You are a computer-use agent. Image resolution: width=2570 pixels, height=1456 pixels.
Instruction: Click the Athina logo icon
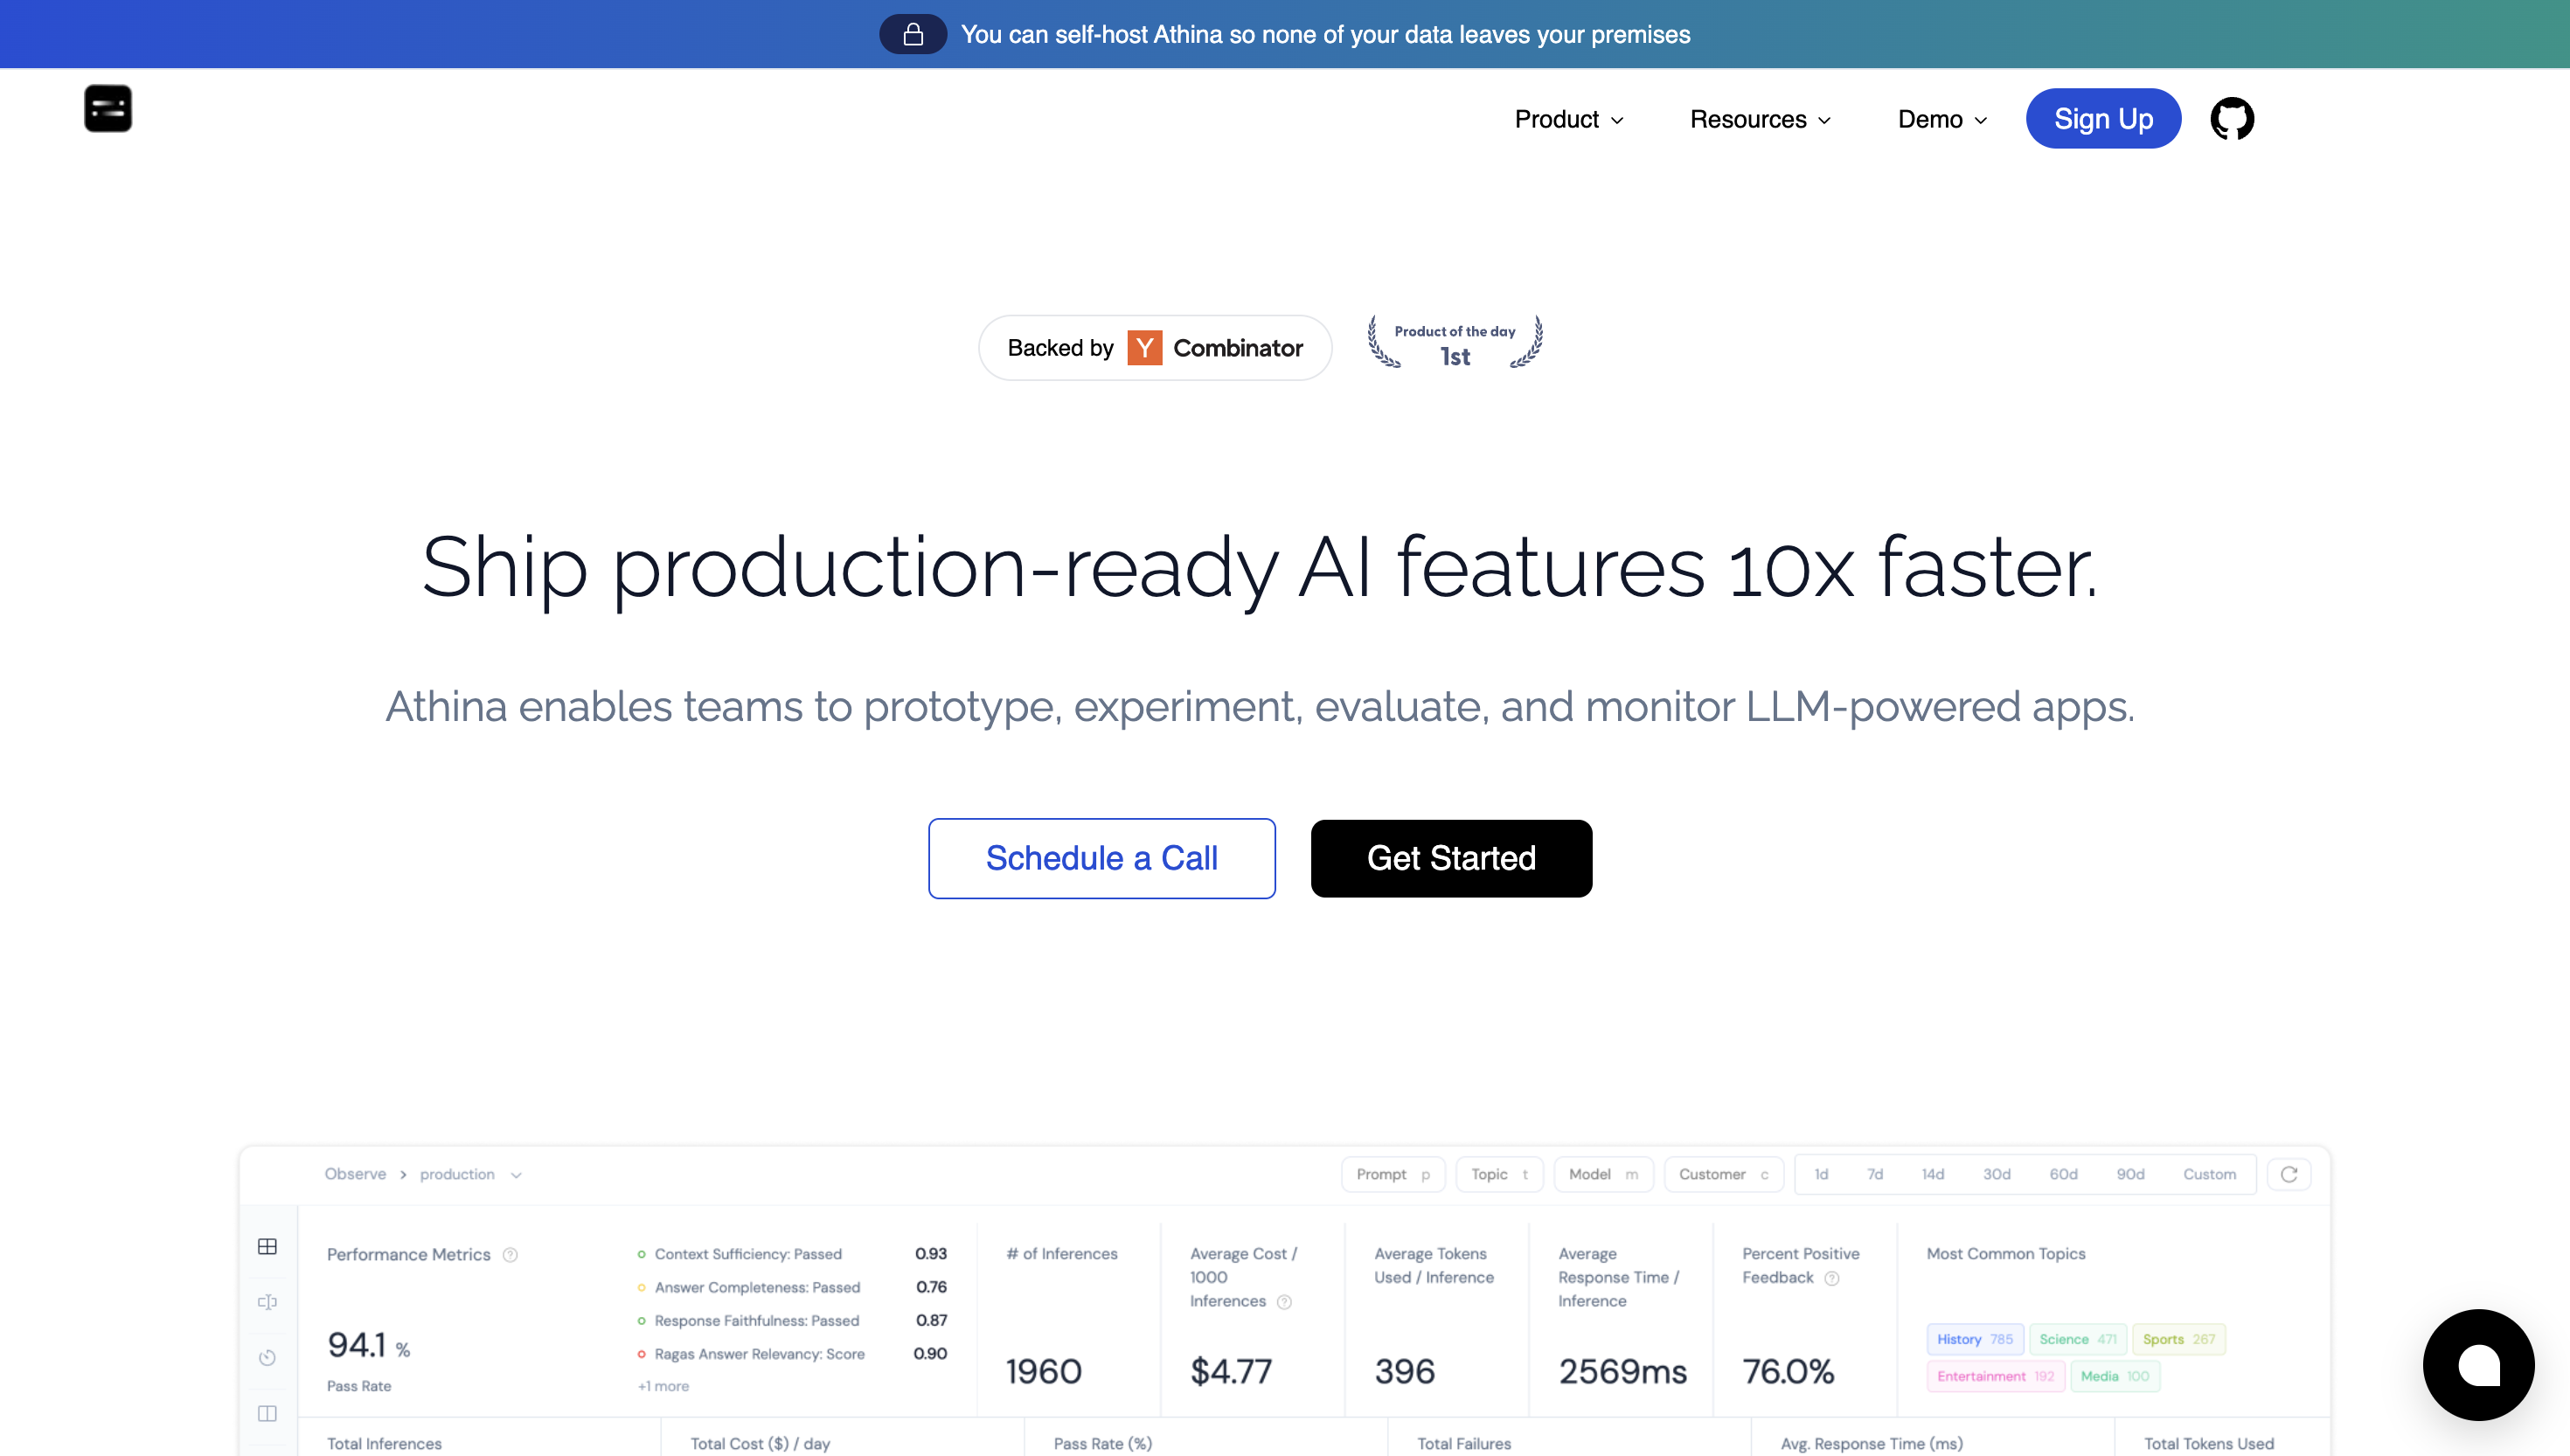click(x=108, y=108)
